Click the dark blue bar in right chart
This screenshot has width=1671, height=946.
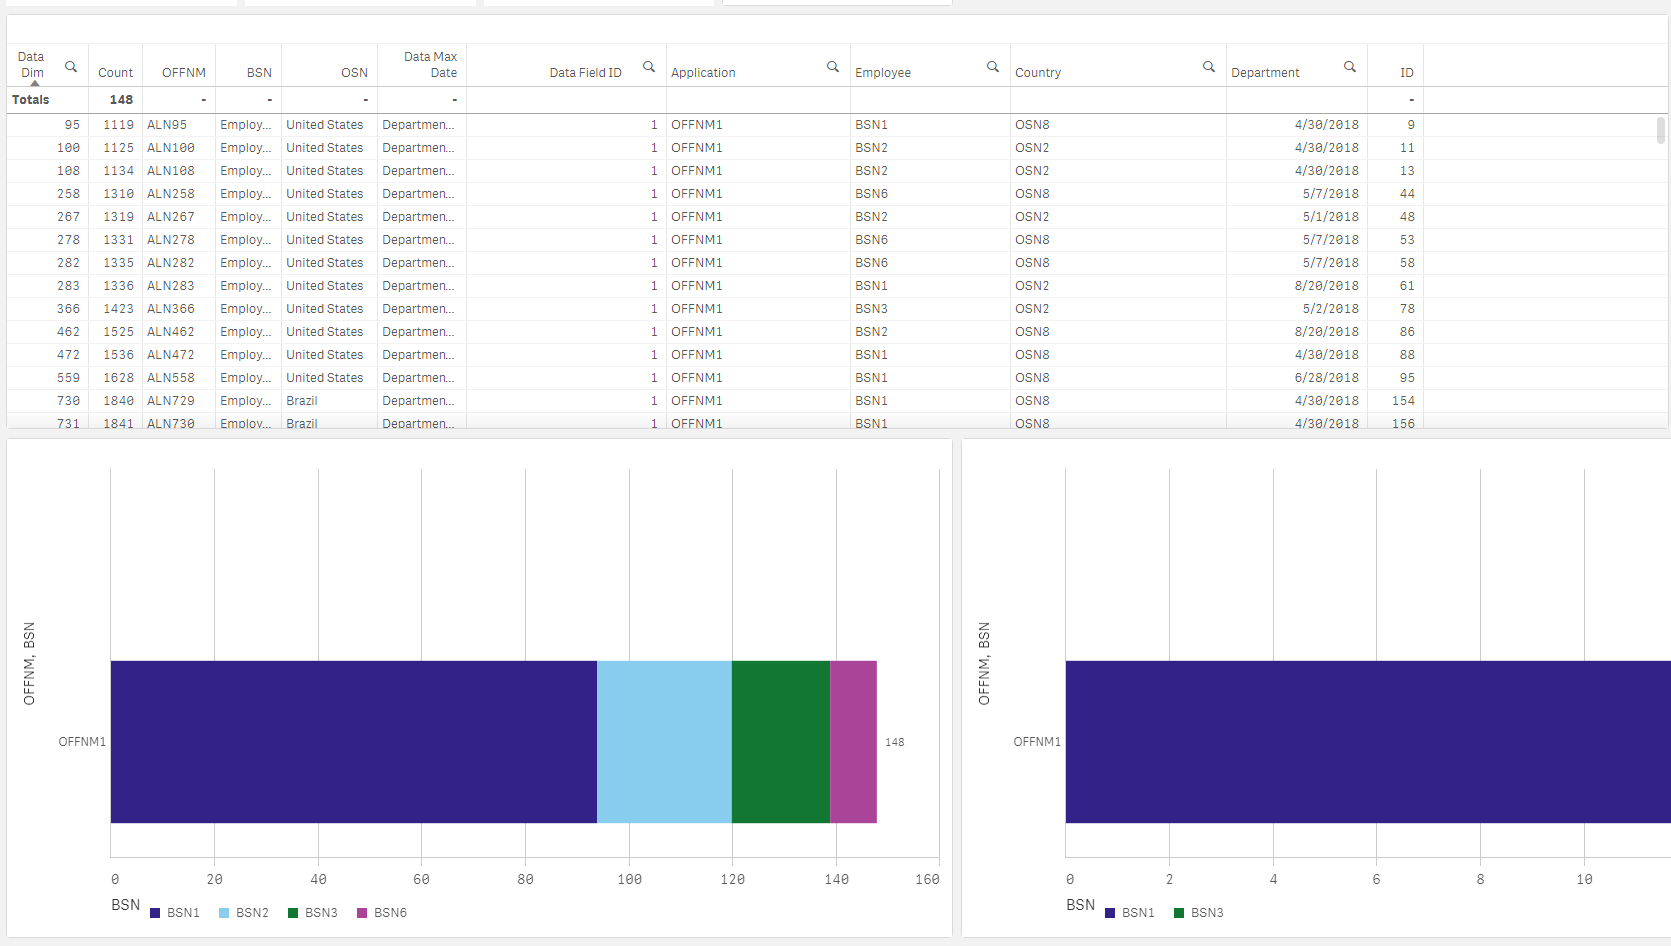pyautogui.click(x=1368, y=742)
